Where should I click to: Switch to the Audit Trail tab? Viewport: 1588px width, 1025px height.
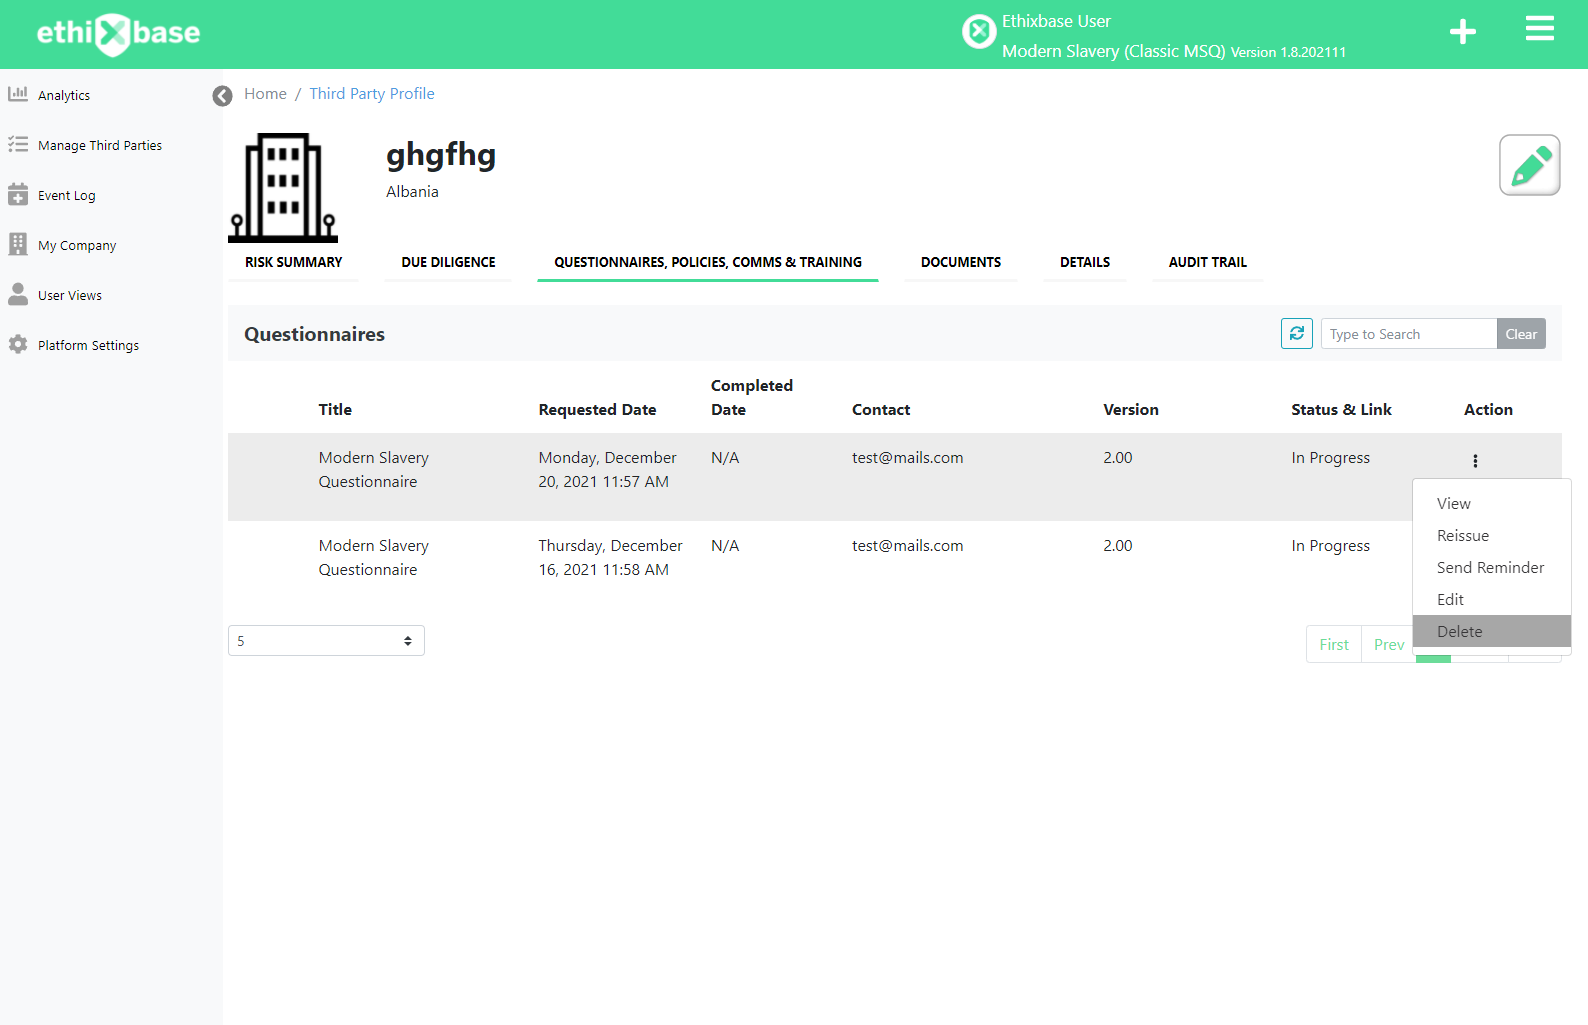click(x=1207, y=262)
